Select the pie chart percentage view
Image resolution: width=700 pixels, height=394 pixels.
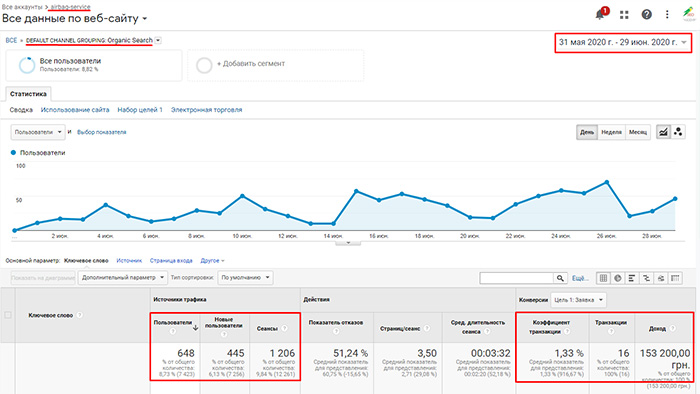click(617, 278)
